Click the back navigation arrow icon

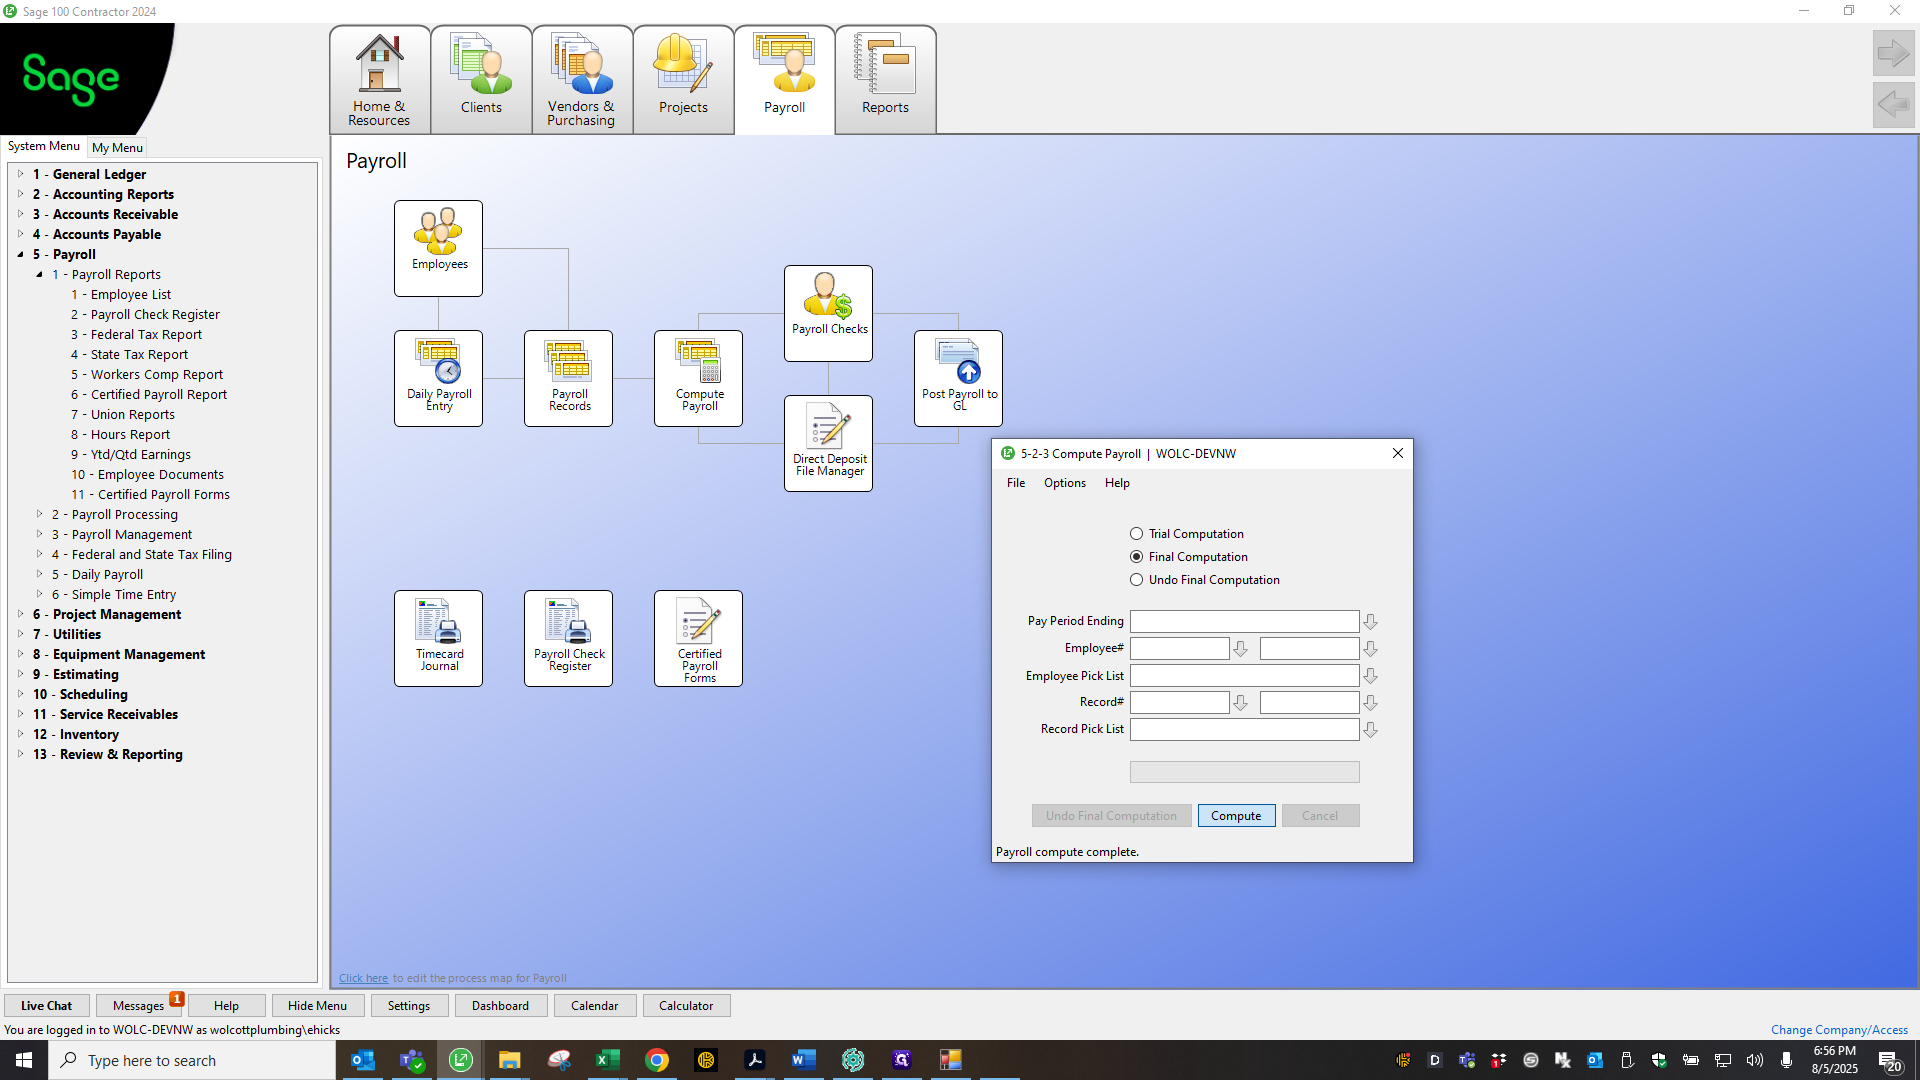(1893, 104)
